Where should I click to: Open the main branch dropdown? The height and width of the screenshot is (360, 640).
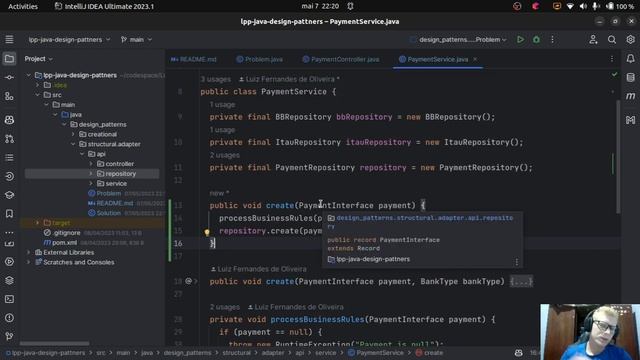[x=136, y=40]
